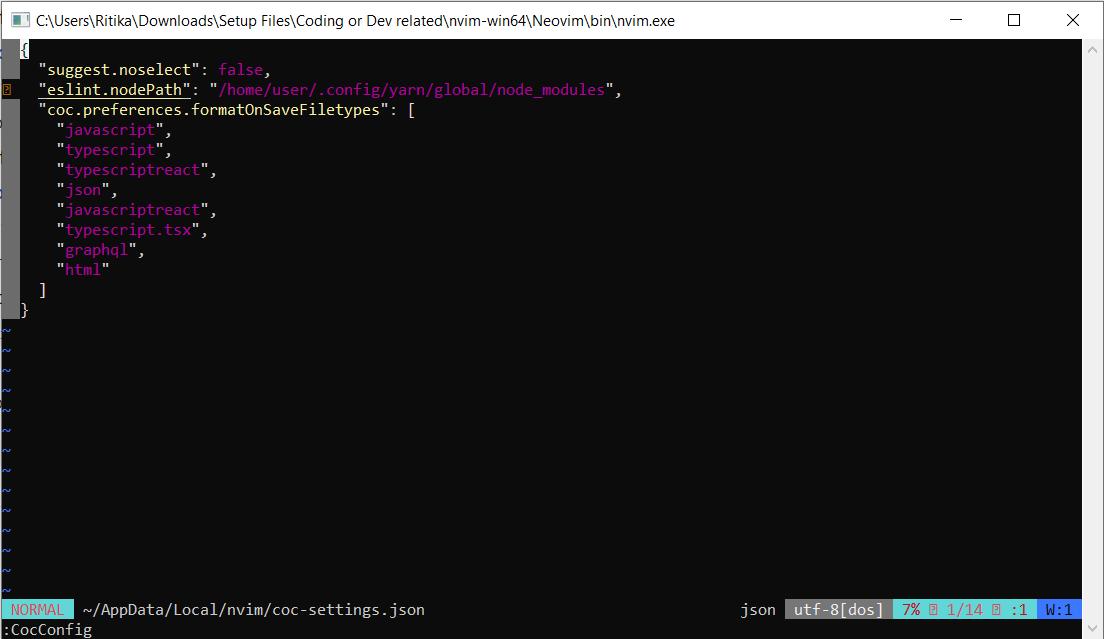Screen dimensions: 1104x639
Task: Click the "javascriptreact" array entry
Action: [132, 210]
